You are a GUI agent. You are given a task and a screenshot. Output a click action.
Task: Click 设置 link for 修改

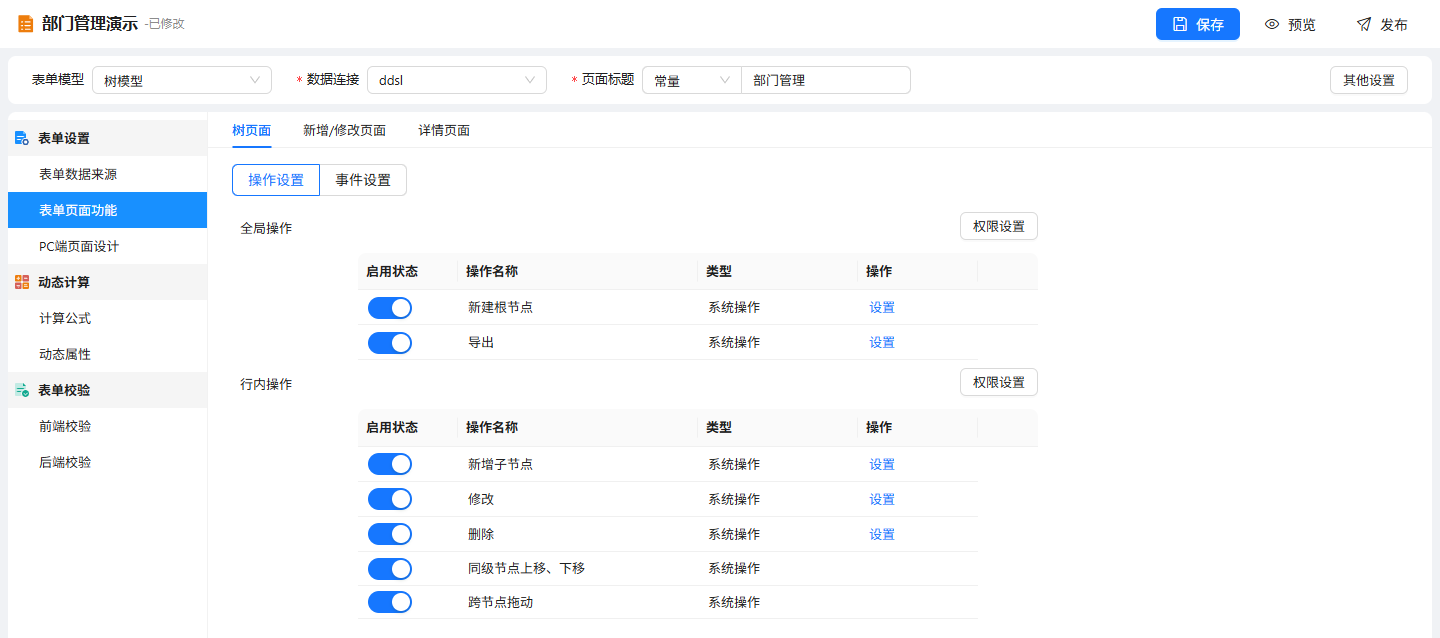click(882, 500)
